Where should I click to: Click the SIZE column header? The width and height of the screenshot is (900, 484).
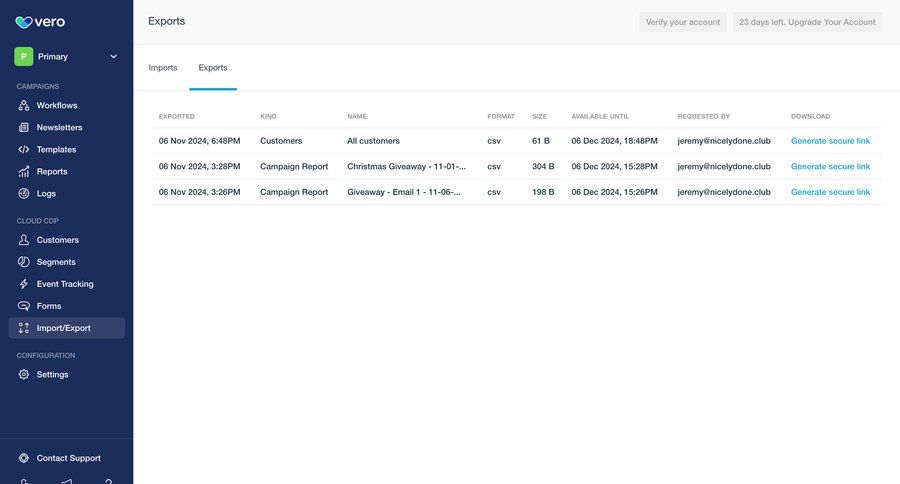click(540, 117)
